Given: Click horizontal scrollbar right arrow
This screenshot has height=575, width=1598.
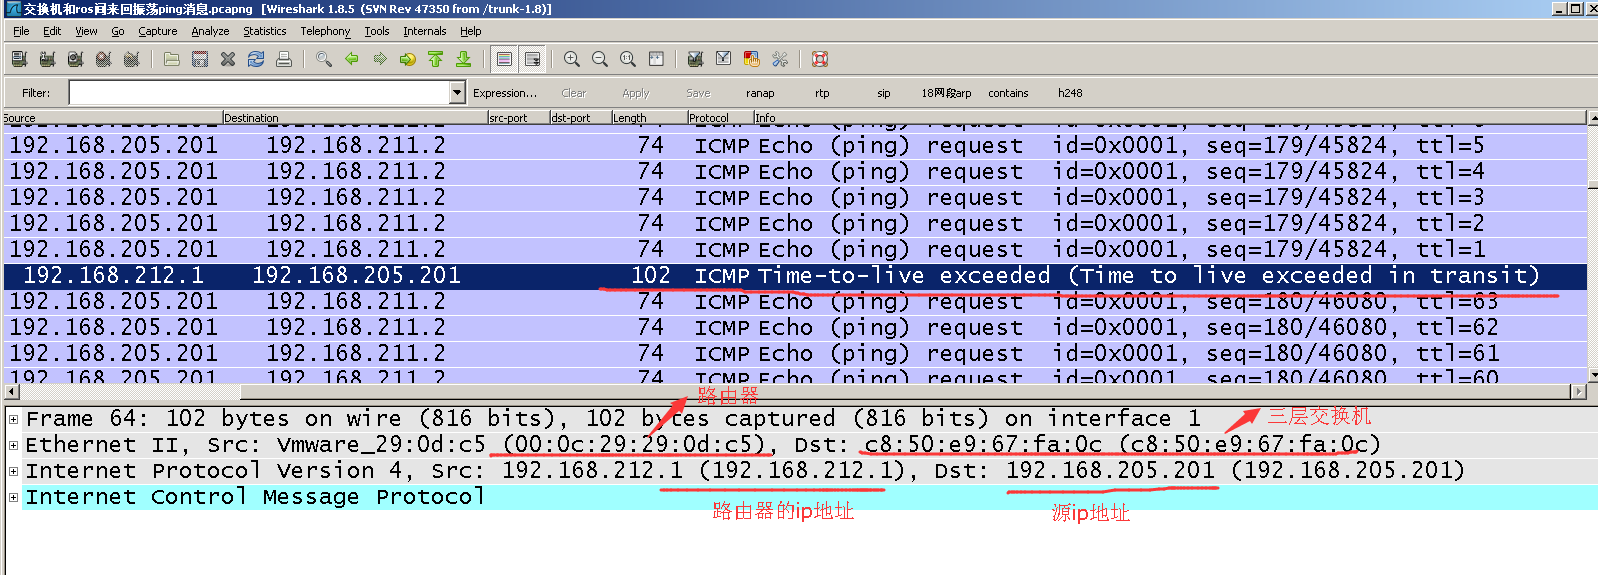Looking at the screenshot, I should 1580,392.
